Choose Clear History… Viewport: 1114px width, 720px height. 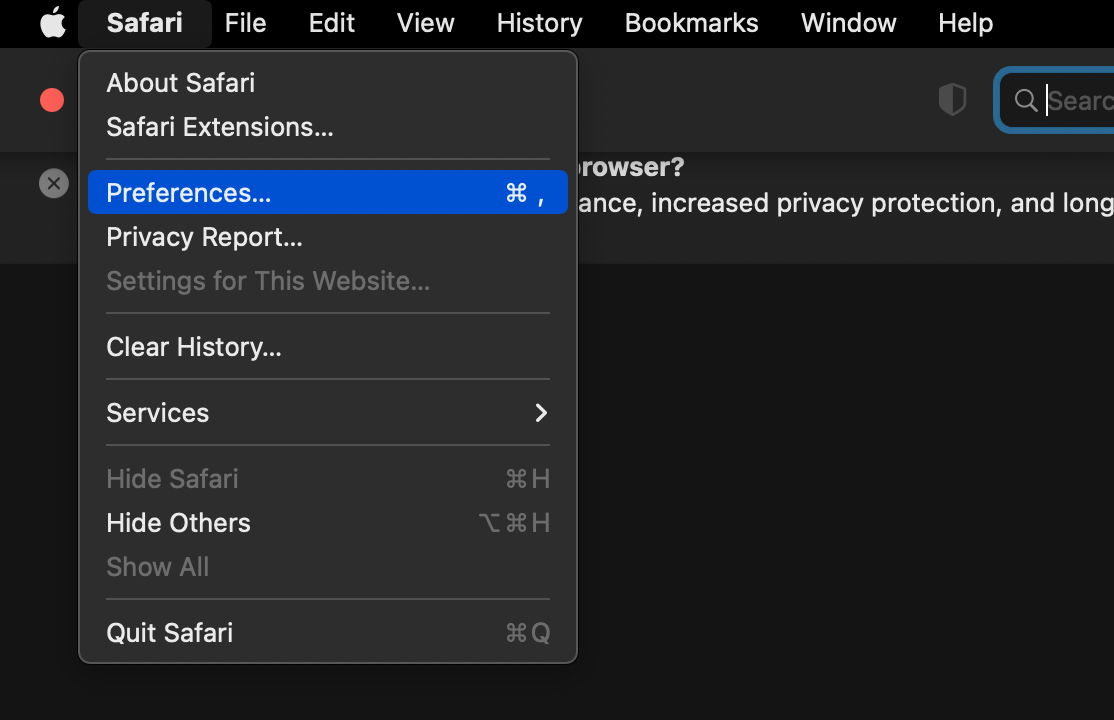coord(328,346)
